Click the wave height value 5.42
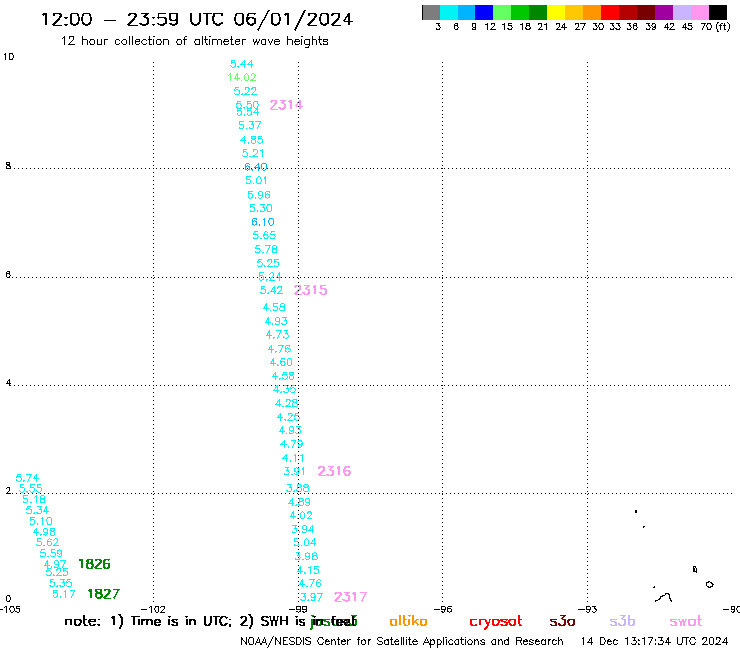 [272, 290]
